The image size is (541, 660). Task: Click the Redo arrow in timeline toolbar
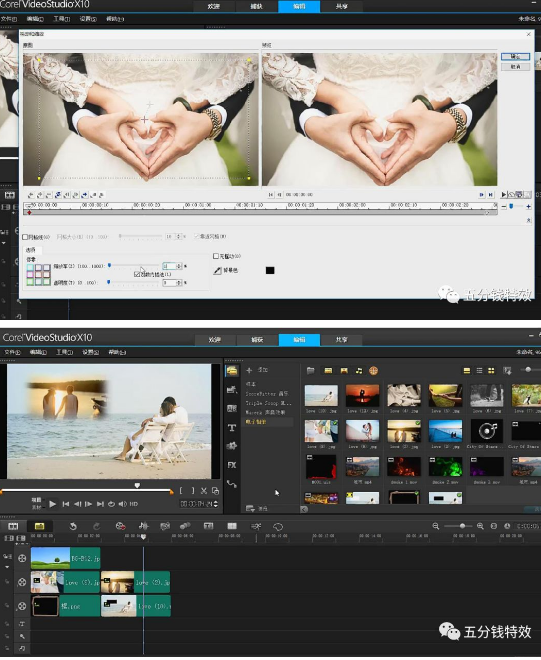click(x=96, y=526)
